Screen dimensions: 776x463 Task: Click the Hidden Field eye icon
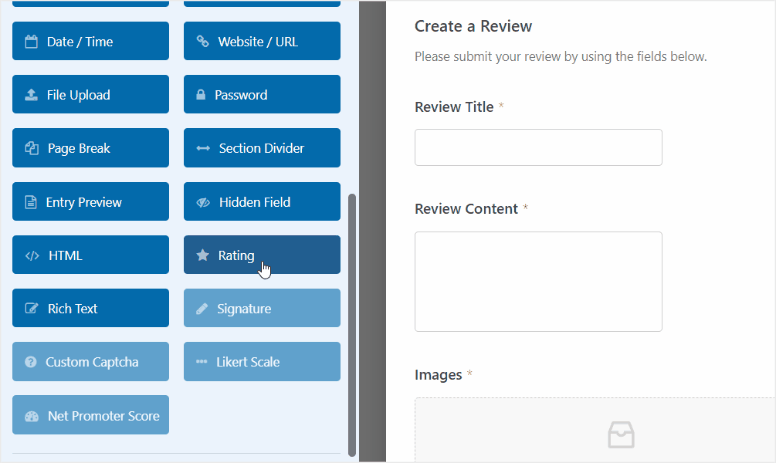pos(202,202)
